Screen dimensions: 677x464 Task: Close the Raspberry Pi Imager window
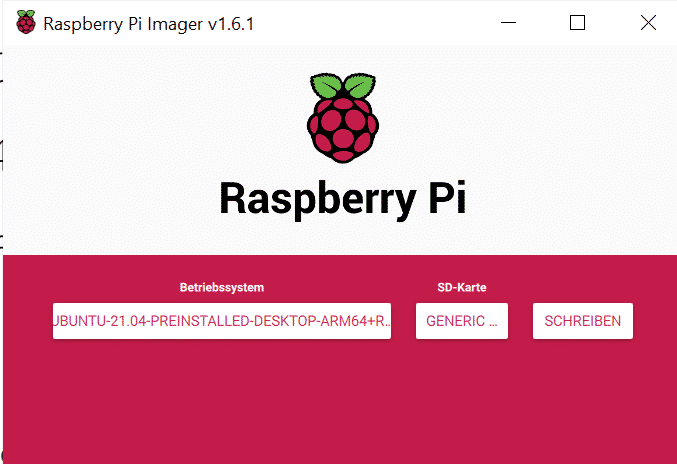(648, 22)
